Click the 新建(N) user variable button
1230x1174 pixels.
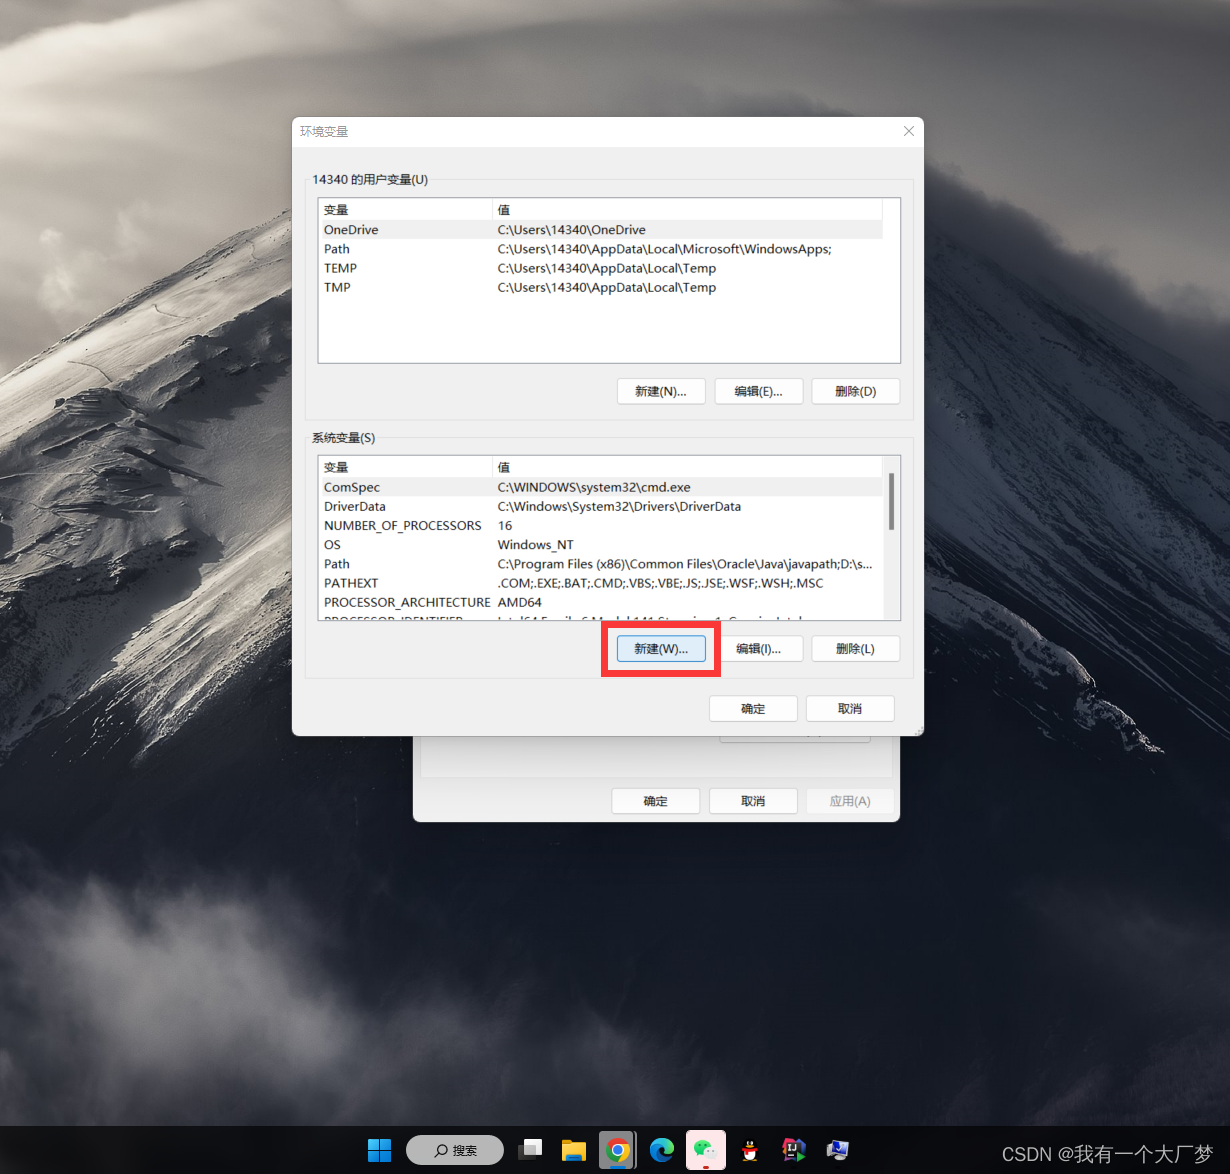pos(661,391)
